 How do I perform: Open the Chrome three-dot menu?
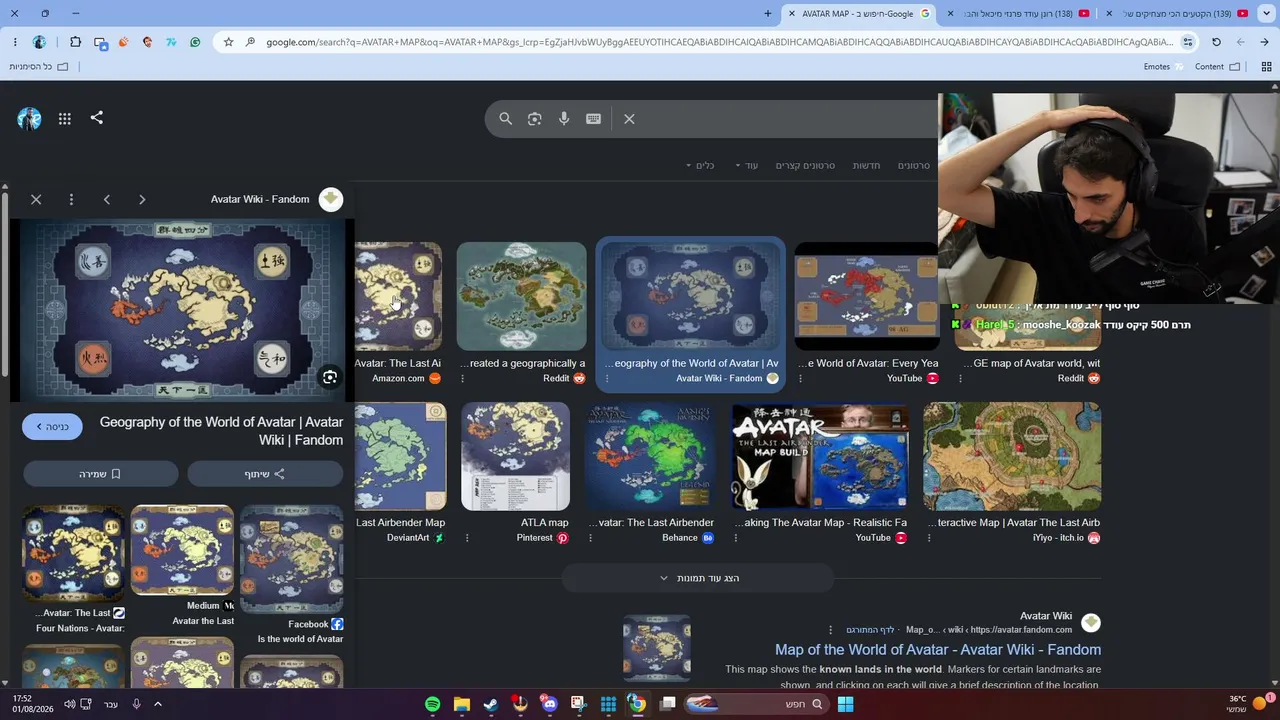15,42
